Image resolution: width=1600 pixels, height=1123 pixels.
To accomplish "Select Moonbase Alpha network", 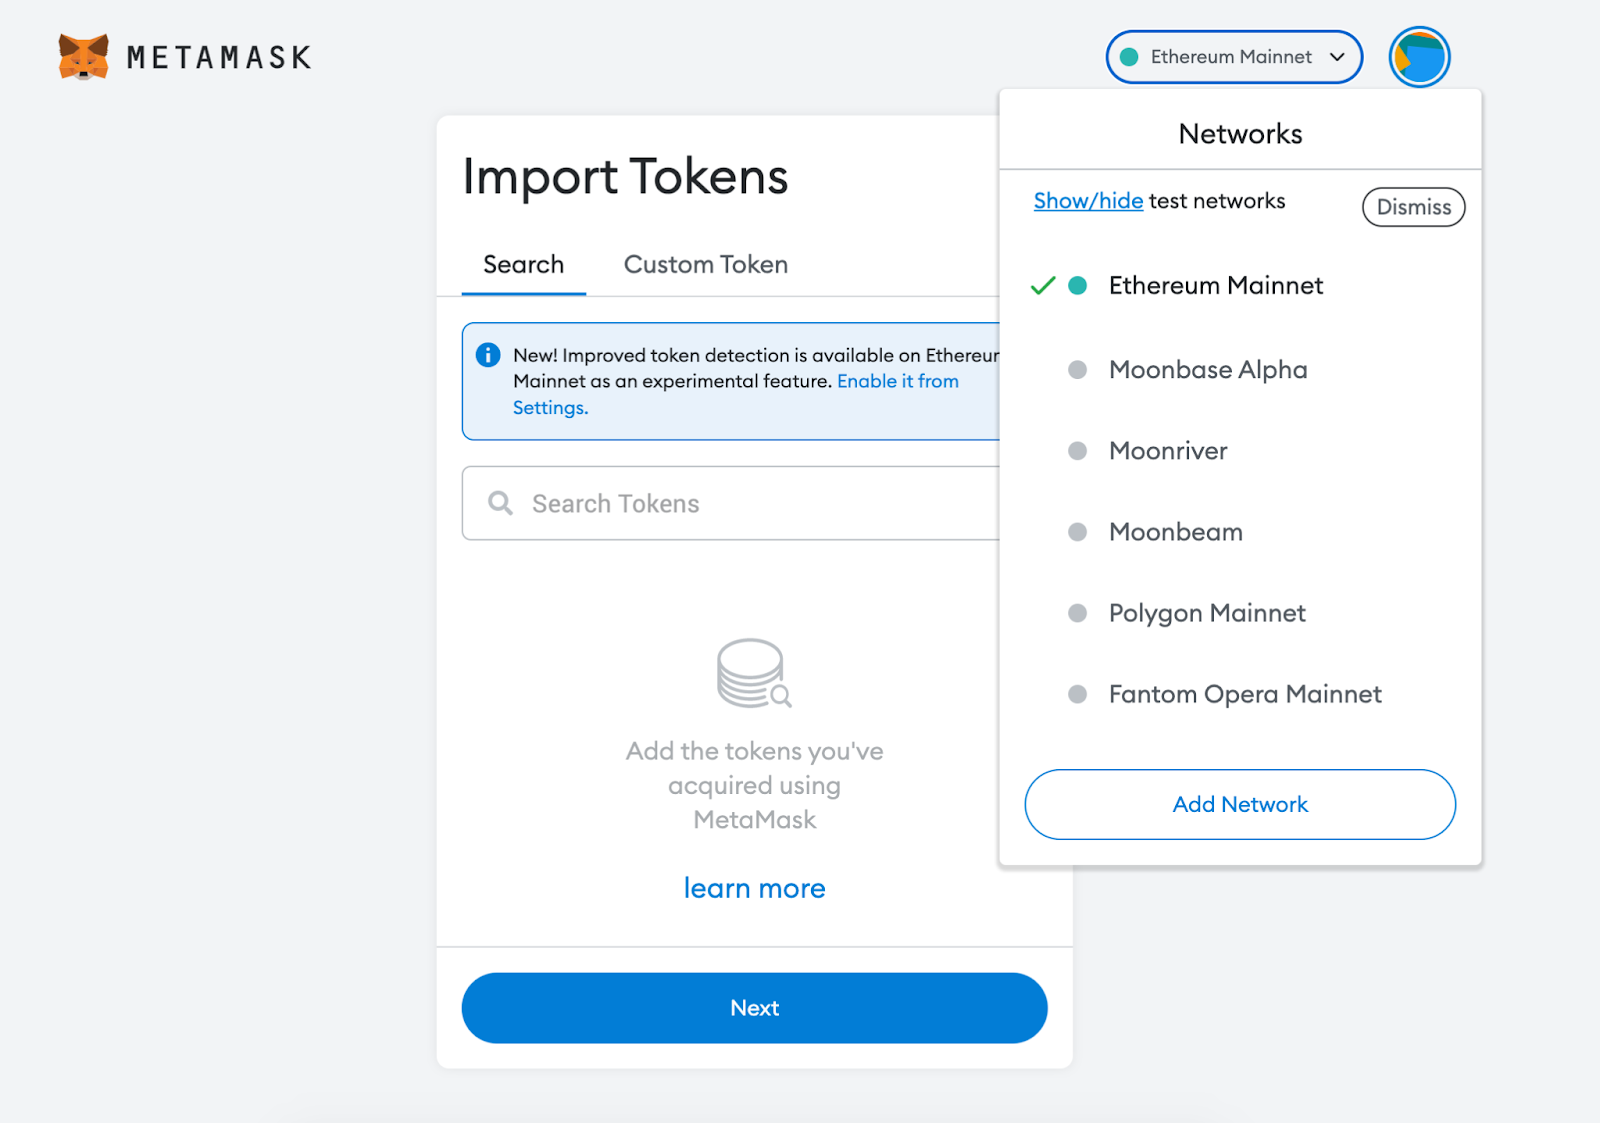I will 1240,370.
